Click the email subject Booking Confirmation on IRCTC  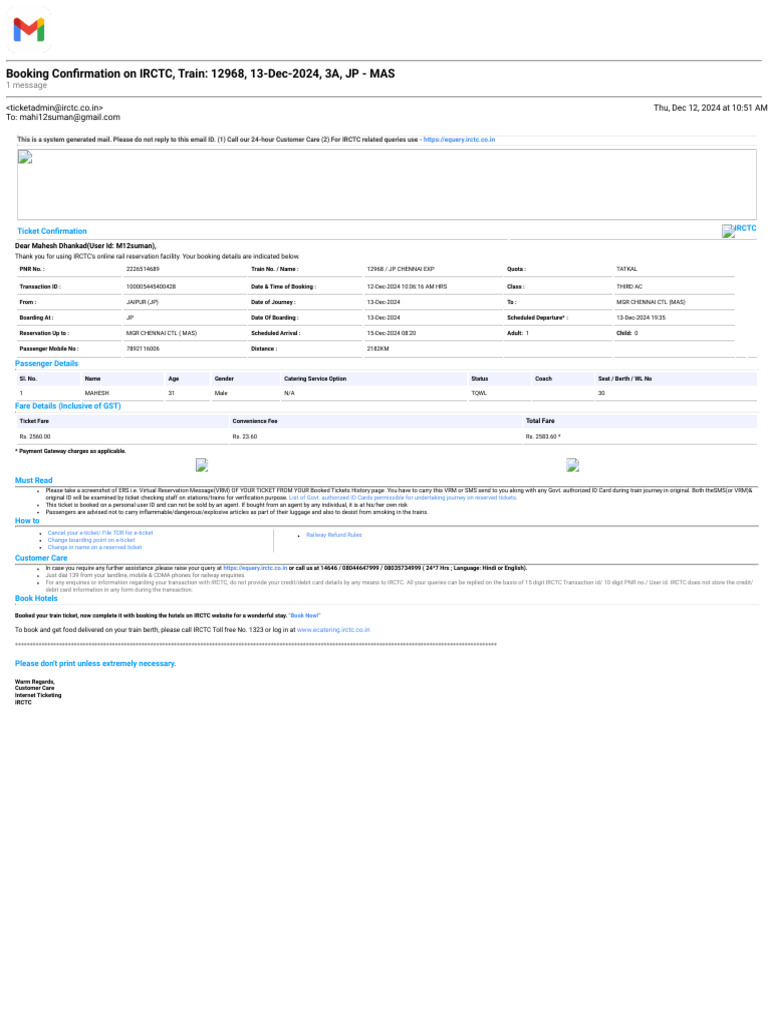click(200, 74)
